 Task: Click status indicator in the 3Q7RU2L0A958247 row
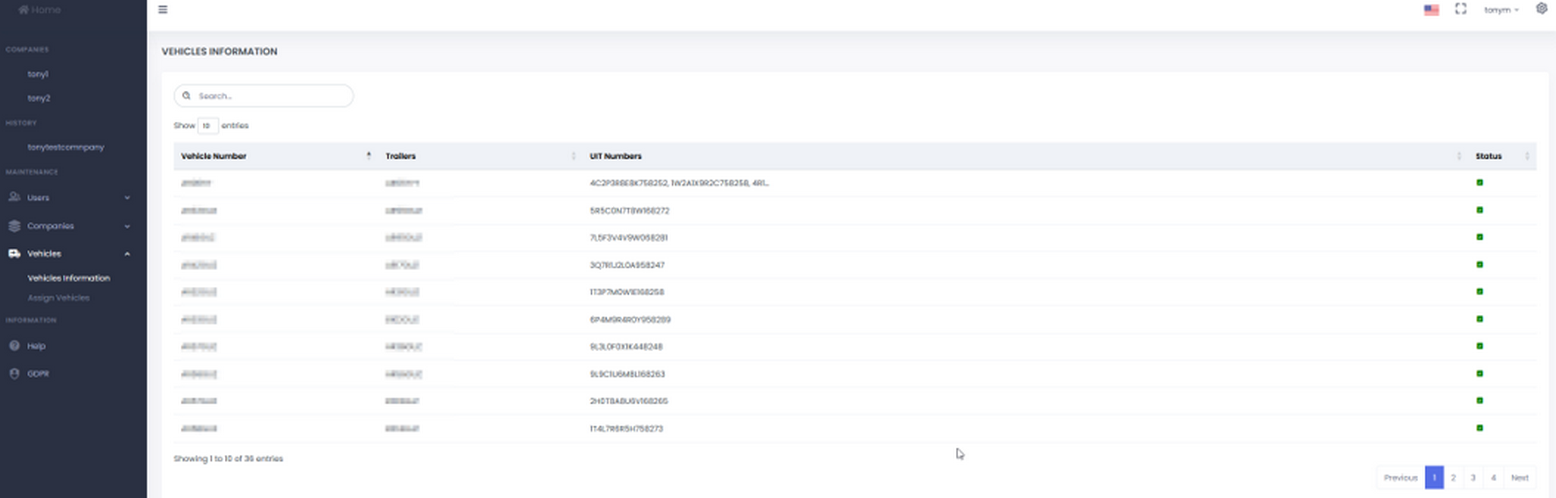1479,264
